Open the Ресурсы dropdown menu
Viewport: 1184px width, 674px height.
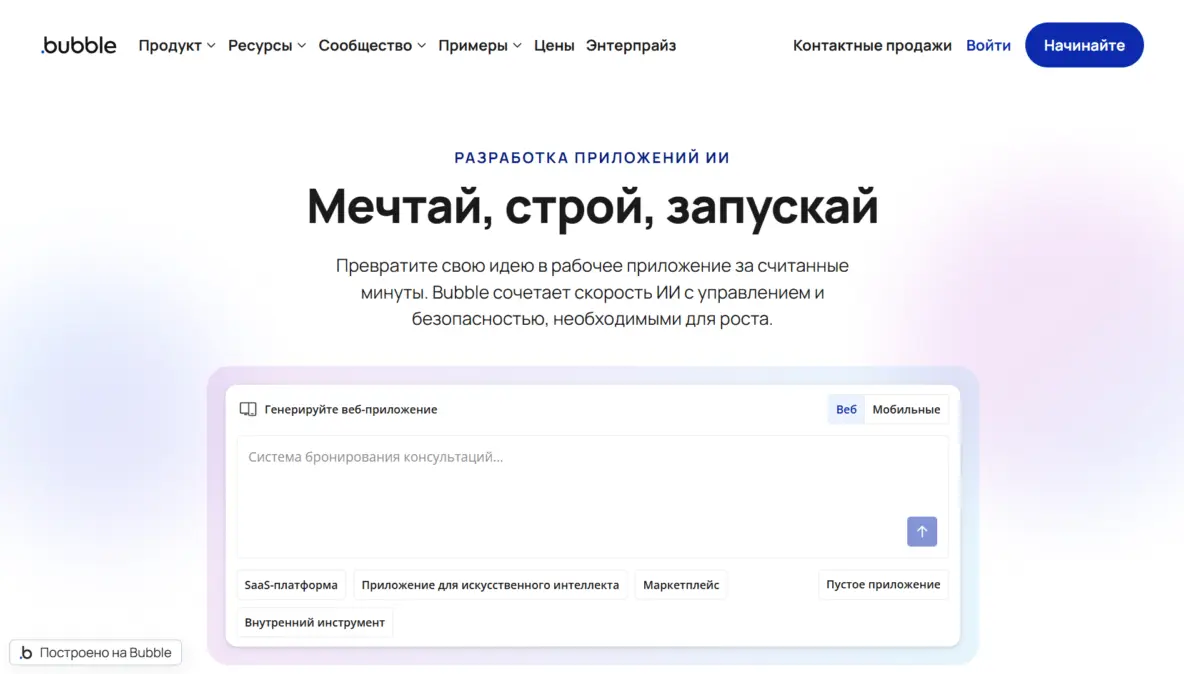266,45
